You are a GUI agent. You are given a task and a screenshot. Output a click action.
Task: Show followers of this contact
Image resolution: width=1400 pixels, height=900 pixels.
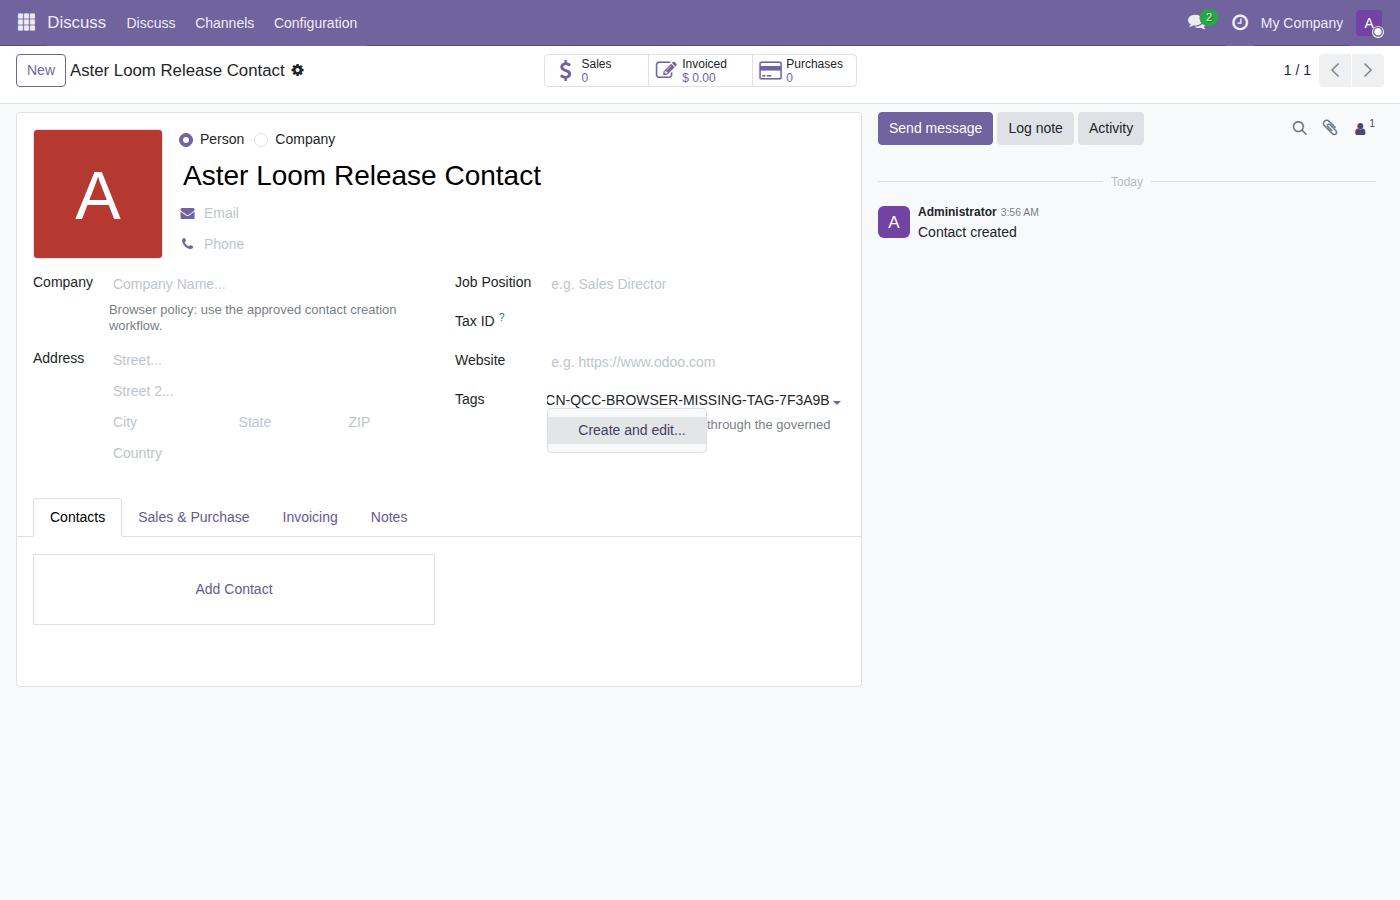(1364, 128)
